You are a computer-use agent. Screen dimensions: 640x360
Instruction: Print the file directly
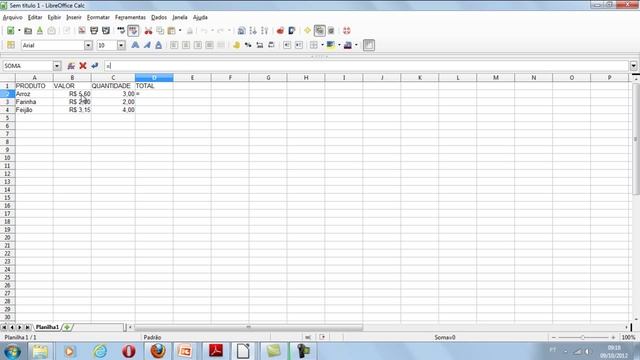click(x=94, y=31)
